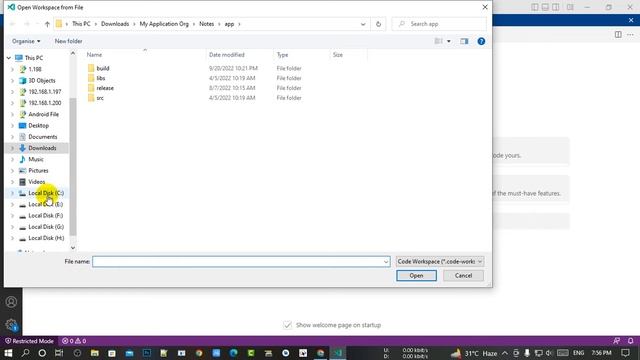
Task: Sort by the Name column header
Action: (x=94, y=55)
